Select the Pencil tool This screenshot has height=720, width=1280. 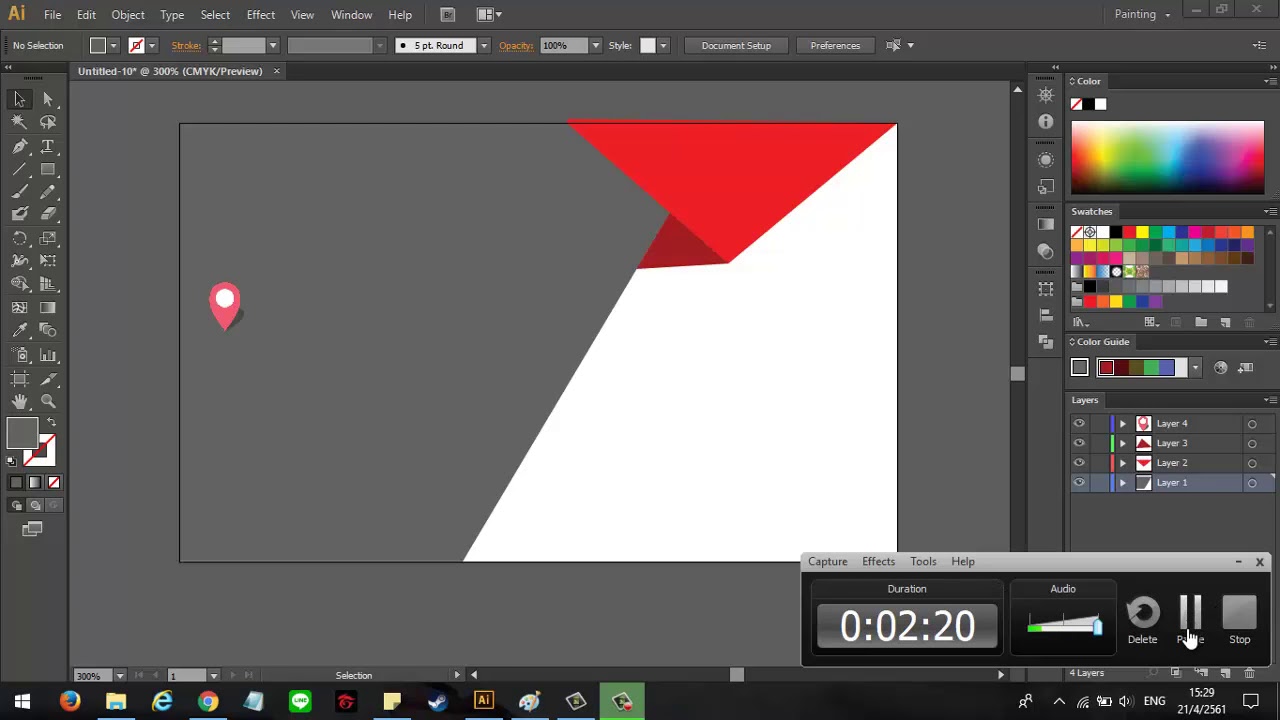point(48,192)
